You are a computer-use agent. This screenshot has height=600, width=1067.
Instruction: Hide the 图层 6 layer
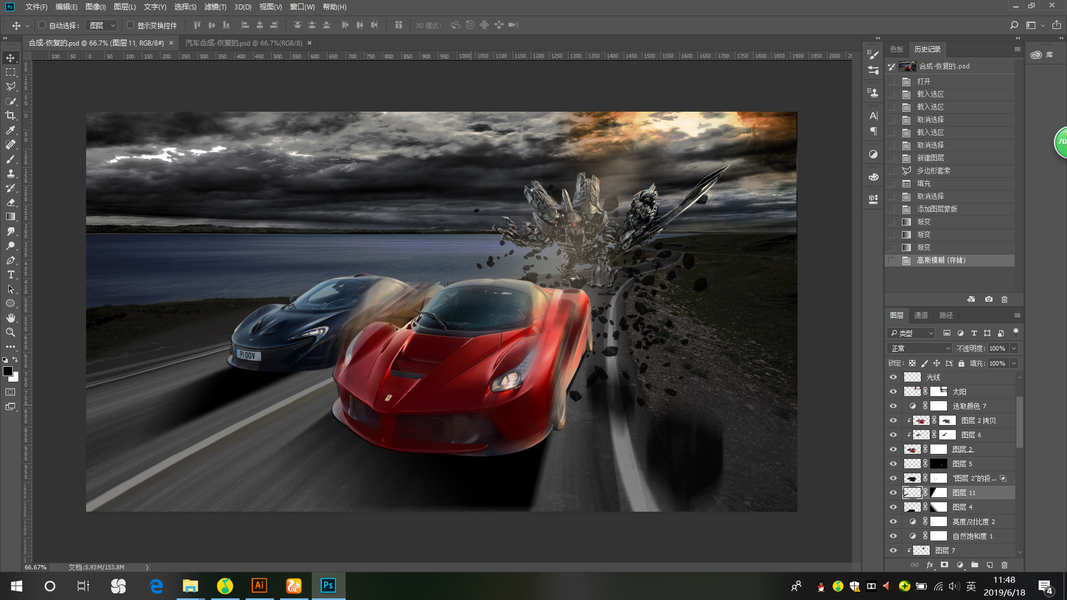[x=893, y=435]
